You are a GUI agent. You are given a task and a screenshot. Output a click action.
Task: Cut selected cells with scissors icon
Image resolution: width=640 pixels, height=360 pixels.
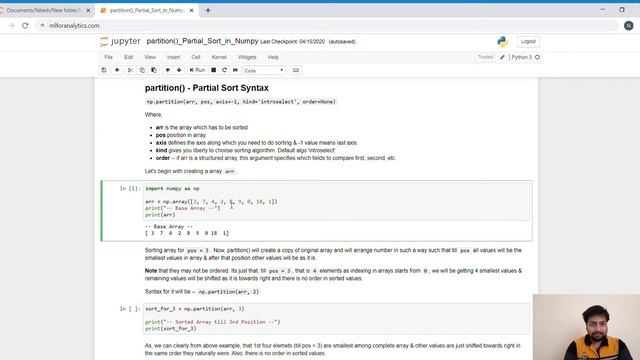point(130,70)
